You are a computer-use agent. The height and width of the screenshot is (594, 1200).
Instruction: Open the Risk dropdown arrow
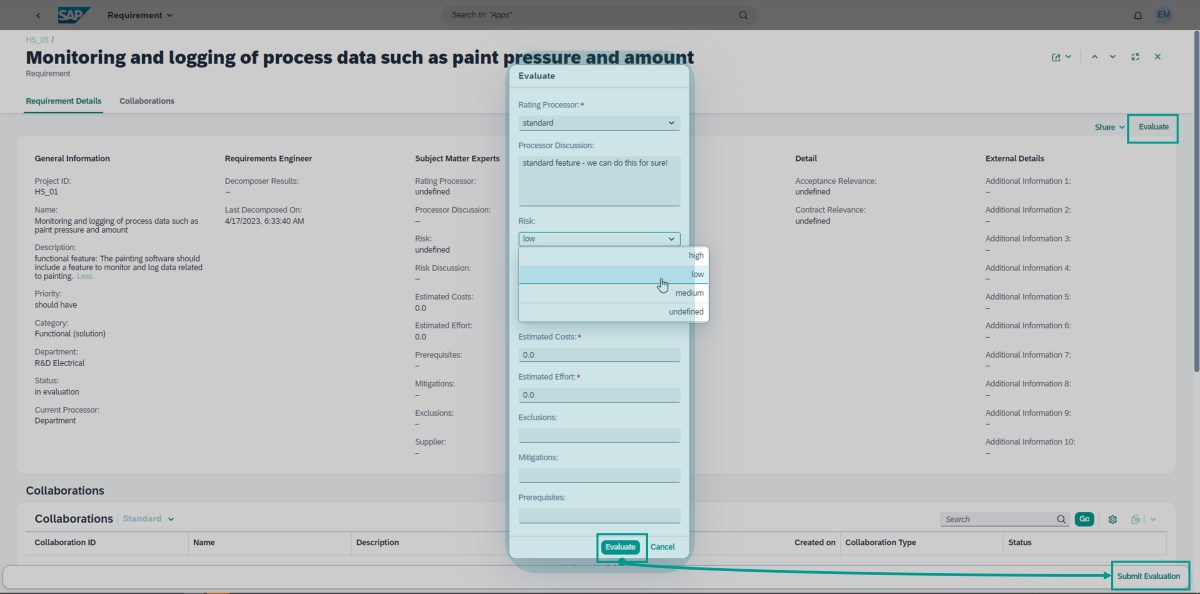coord(671,239)
